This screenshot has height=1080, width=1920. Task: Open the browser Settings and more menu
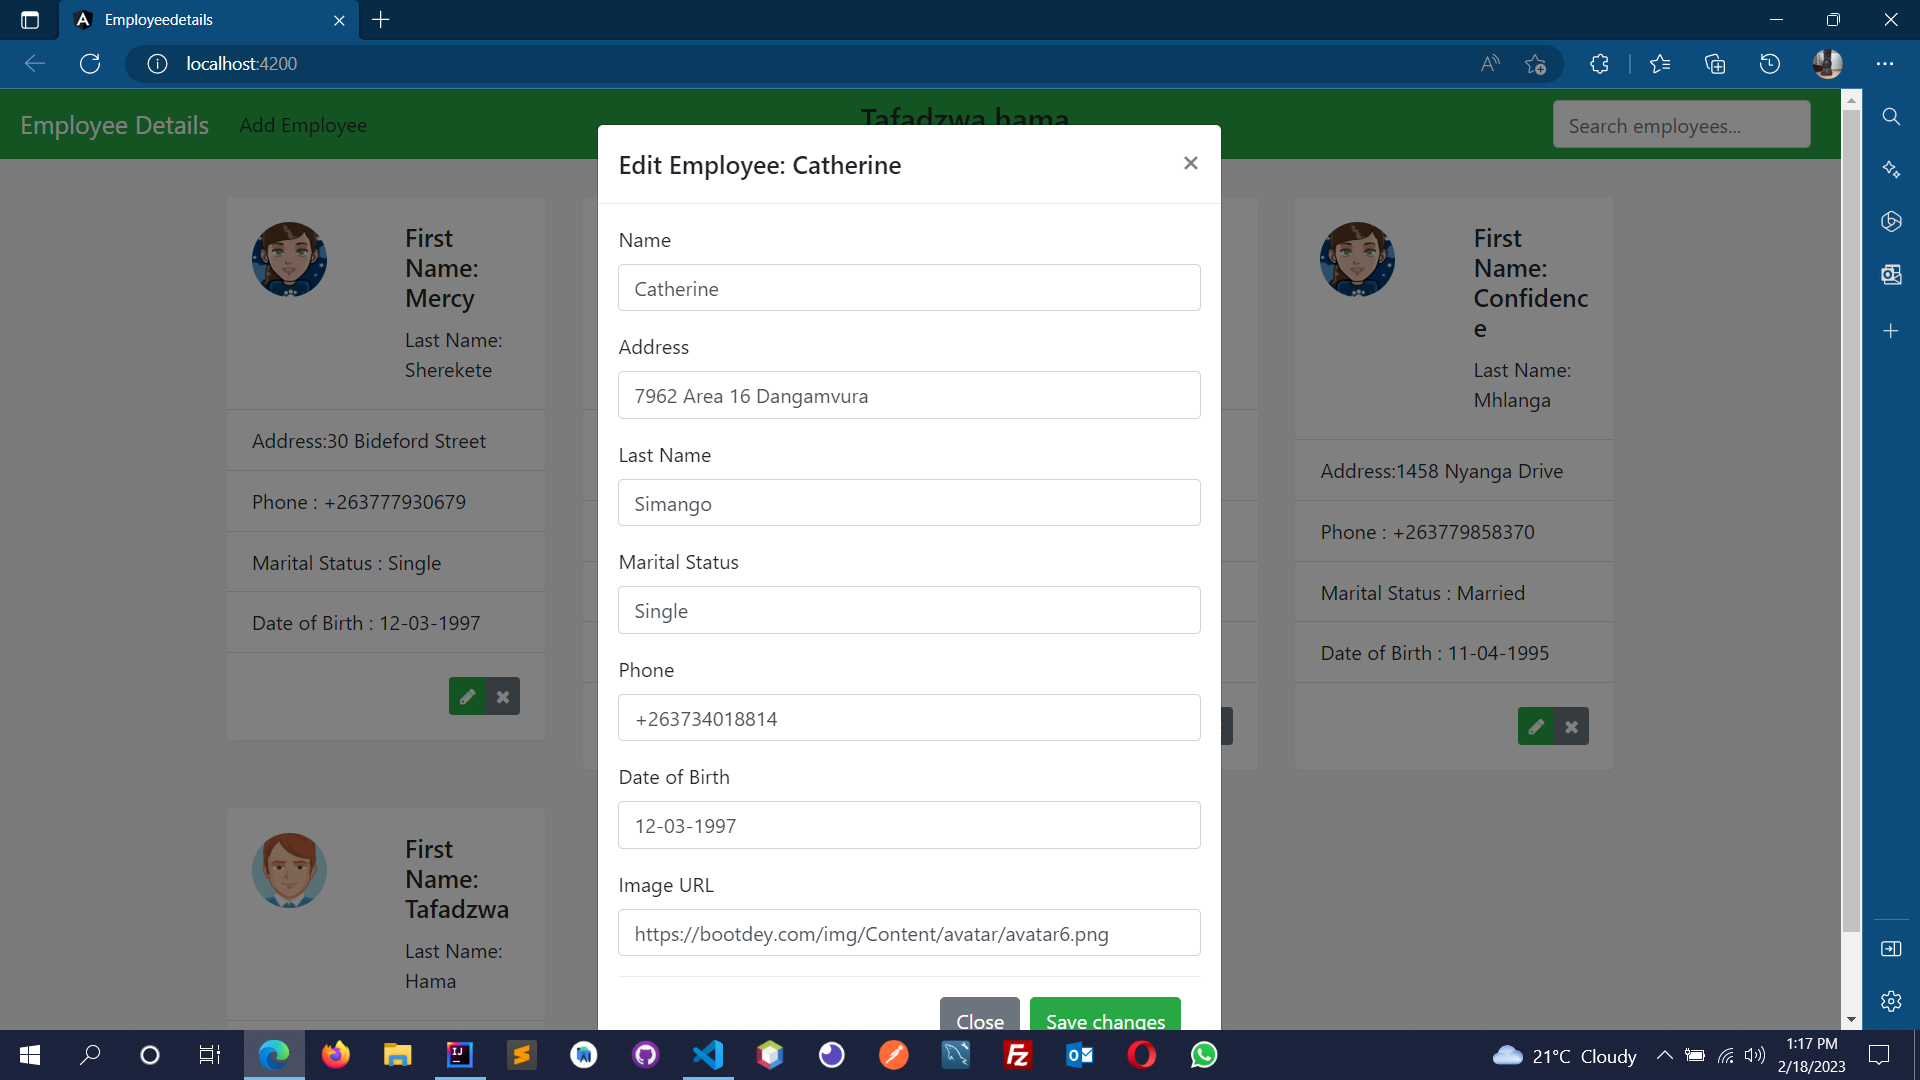[1885, 64]
